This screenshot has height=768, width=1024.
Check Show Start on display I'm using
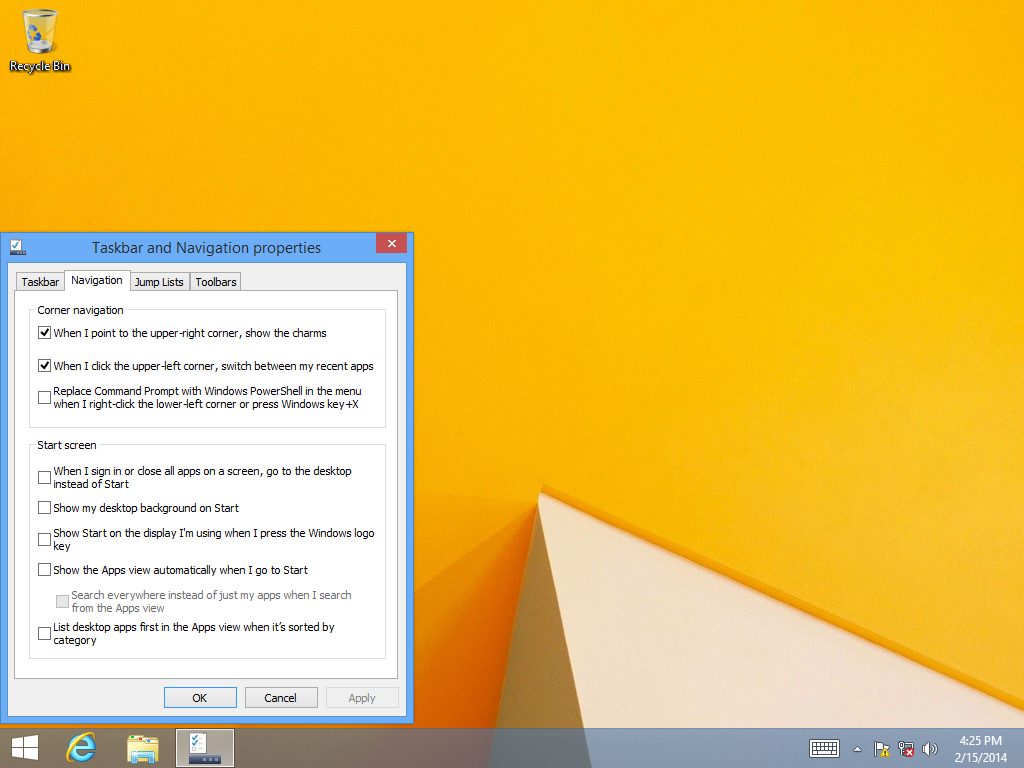(44, 539)
